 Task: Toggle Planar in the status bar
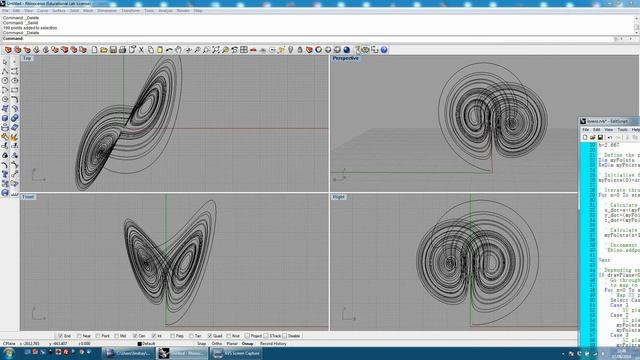point(232,344)
